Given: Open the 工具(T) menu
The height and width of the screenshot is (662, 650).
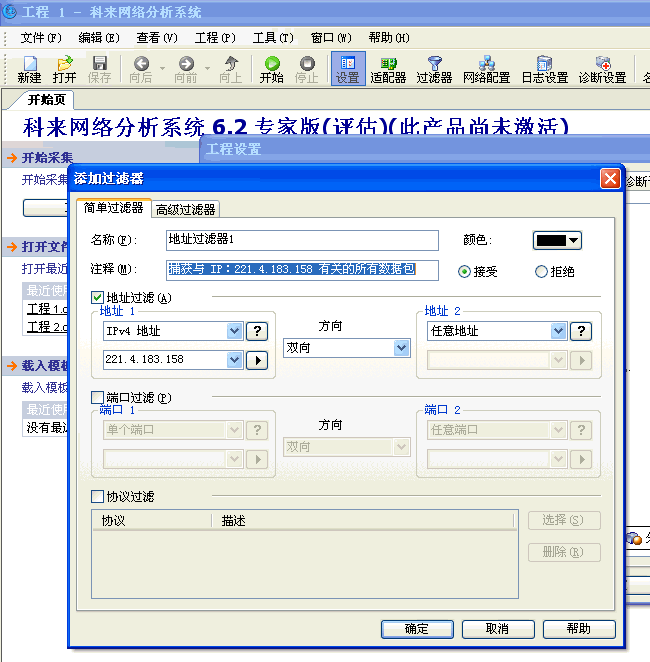Looking at the screenshot, I should (273, 38).
